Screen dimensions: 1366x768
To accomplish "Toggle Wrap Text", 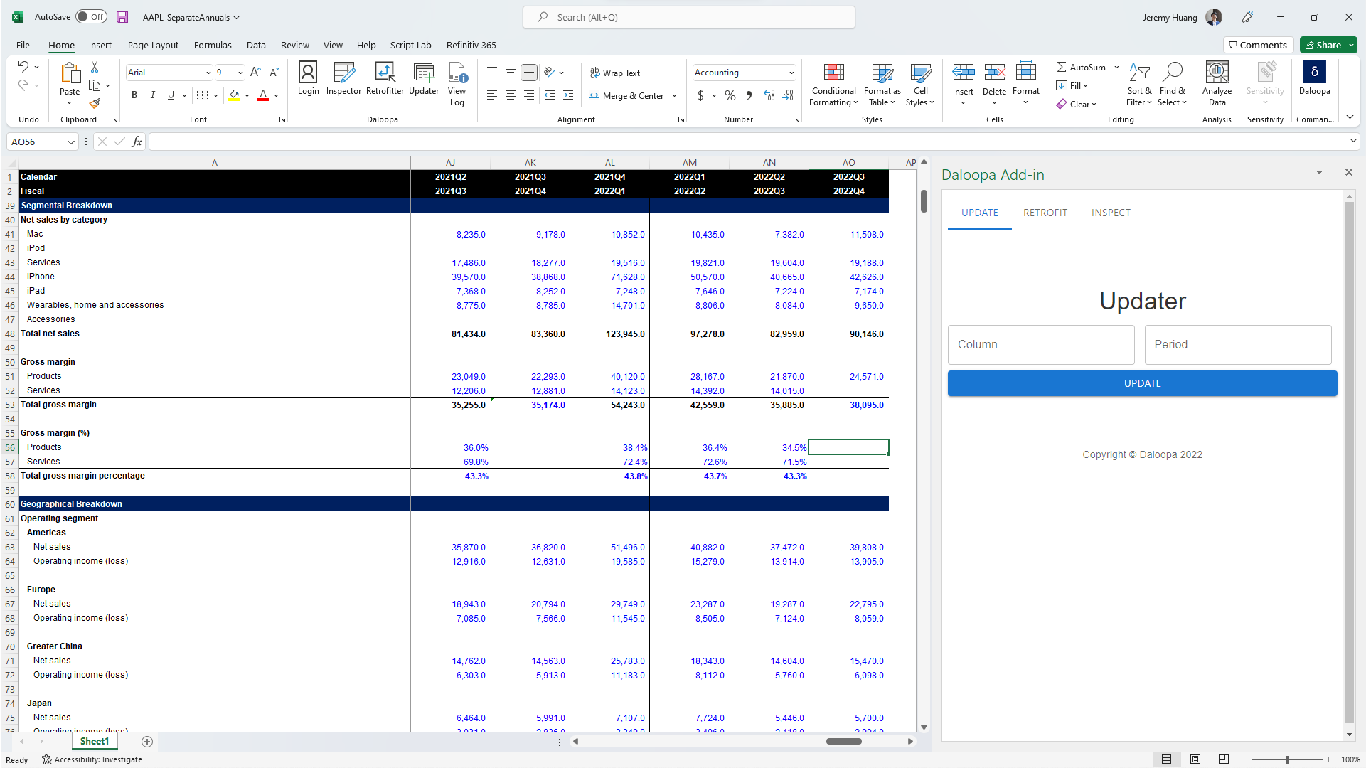I will click(615, 72).
